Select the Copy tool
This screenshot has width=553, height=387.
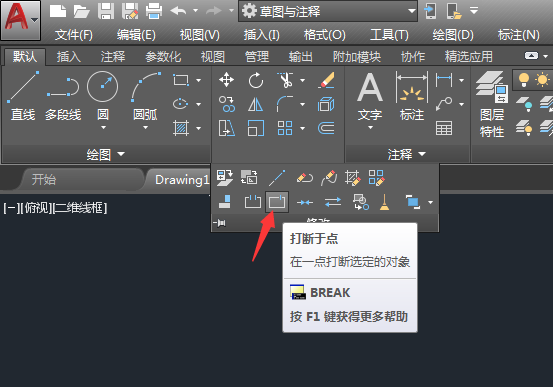[226, 104]
